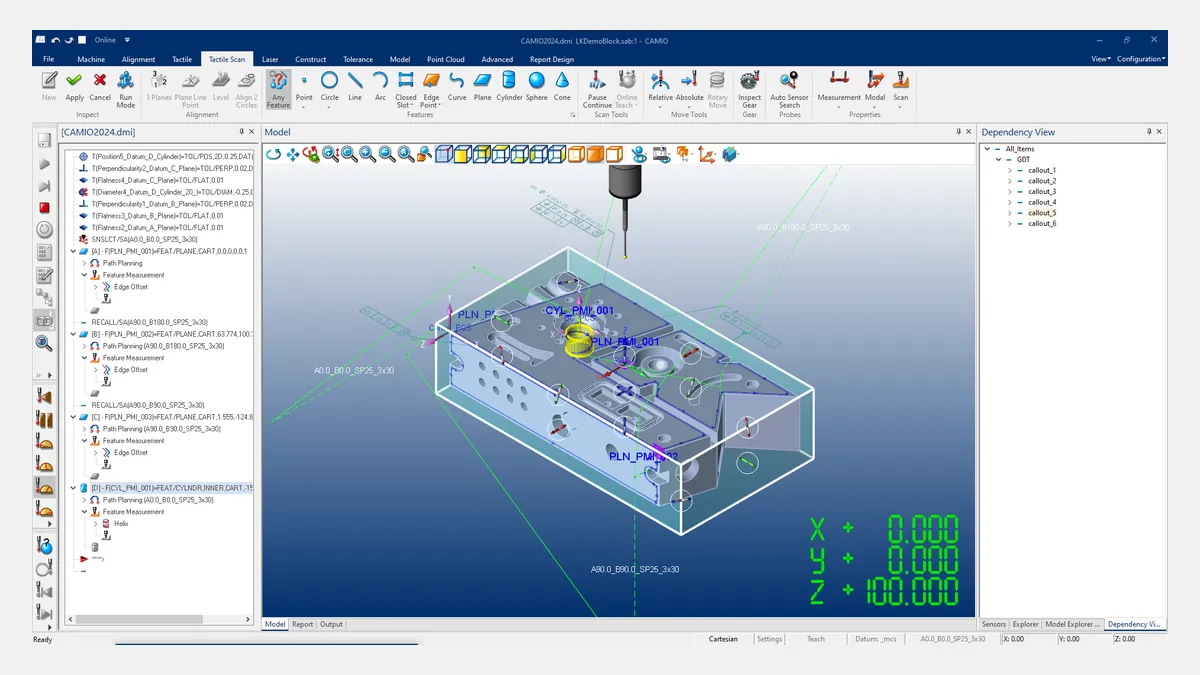Expand the Helix node in program tree
This screenshot has width=1200, height=675.
click(96, 524)
